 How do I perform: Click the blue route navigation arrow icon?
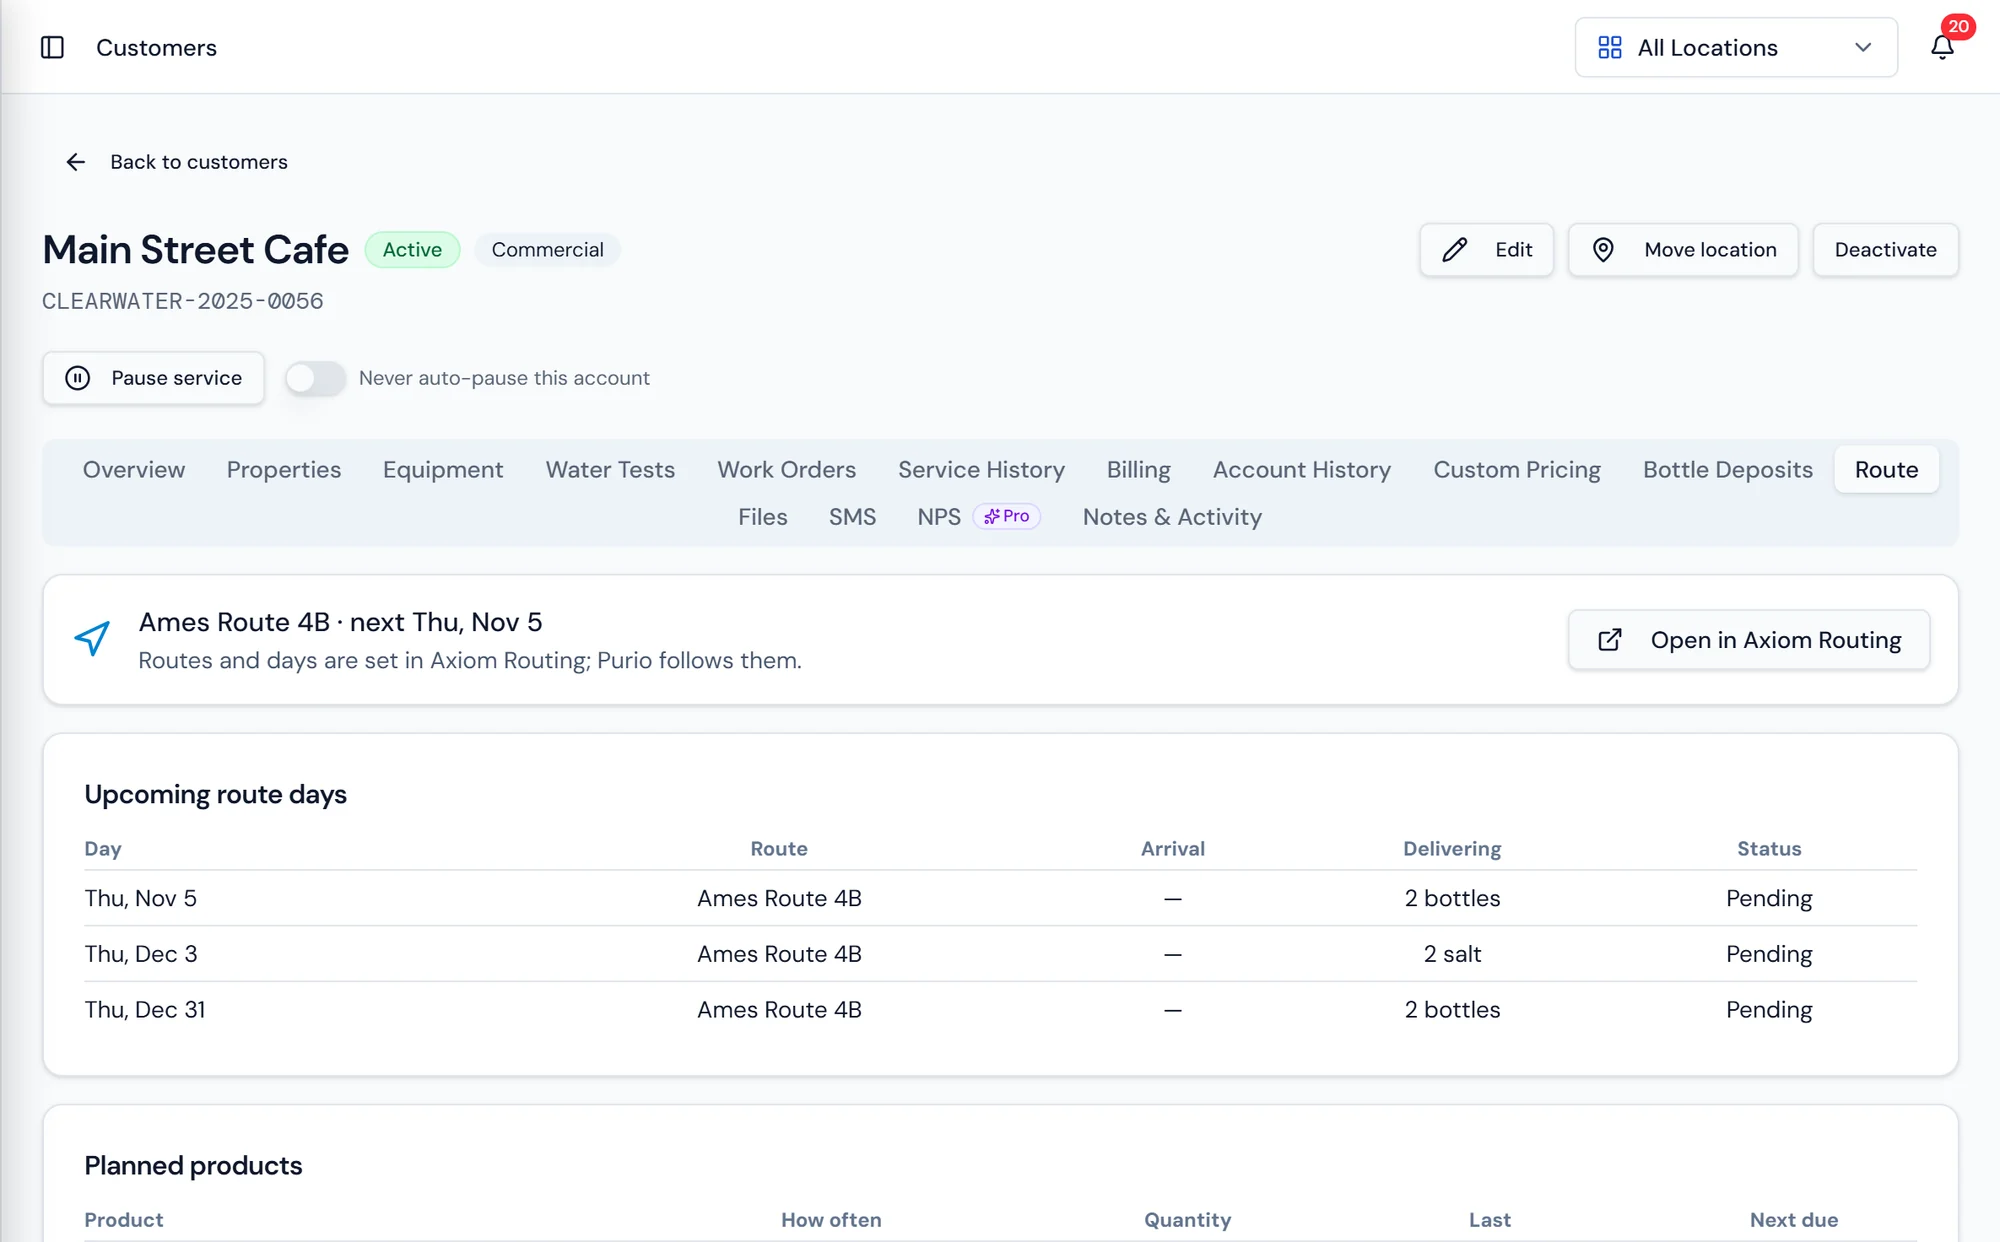coord(92,639)
